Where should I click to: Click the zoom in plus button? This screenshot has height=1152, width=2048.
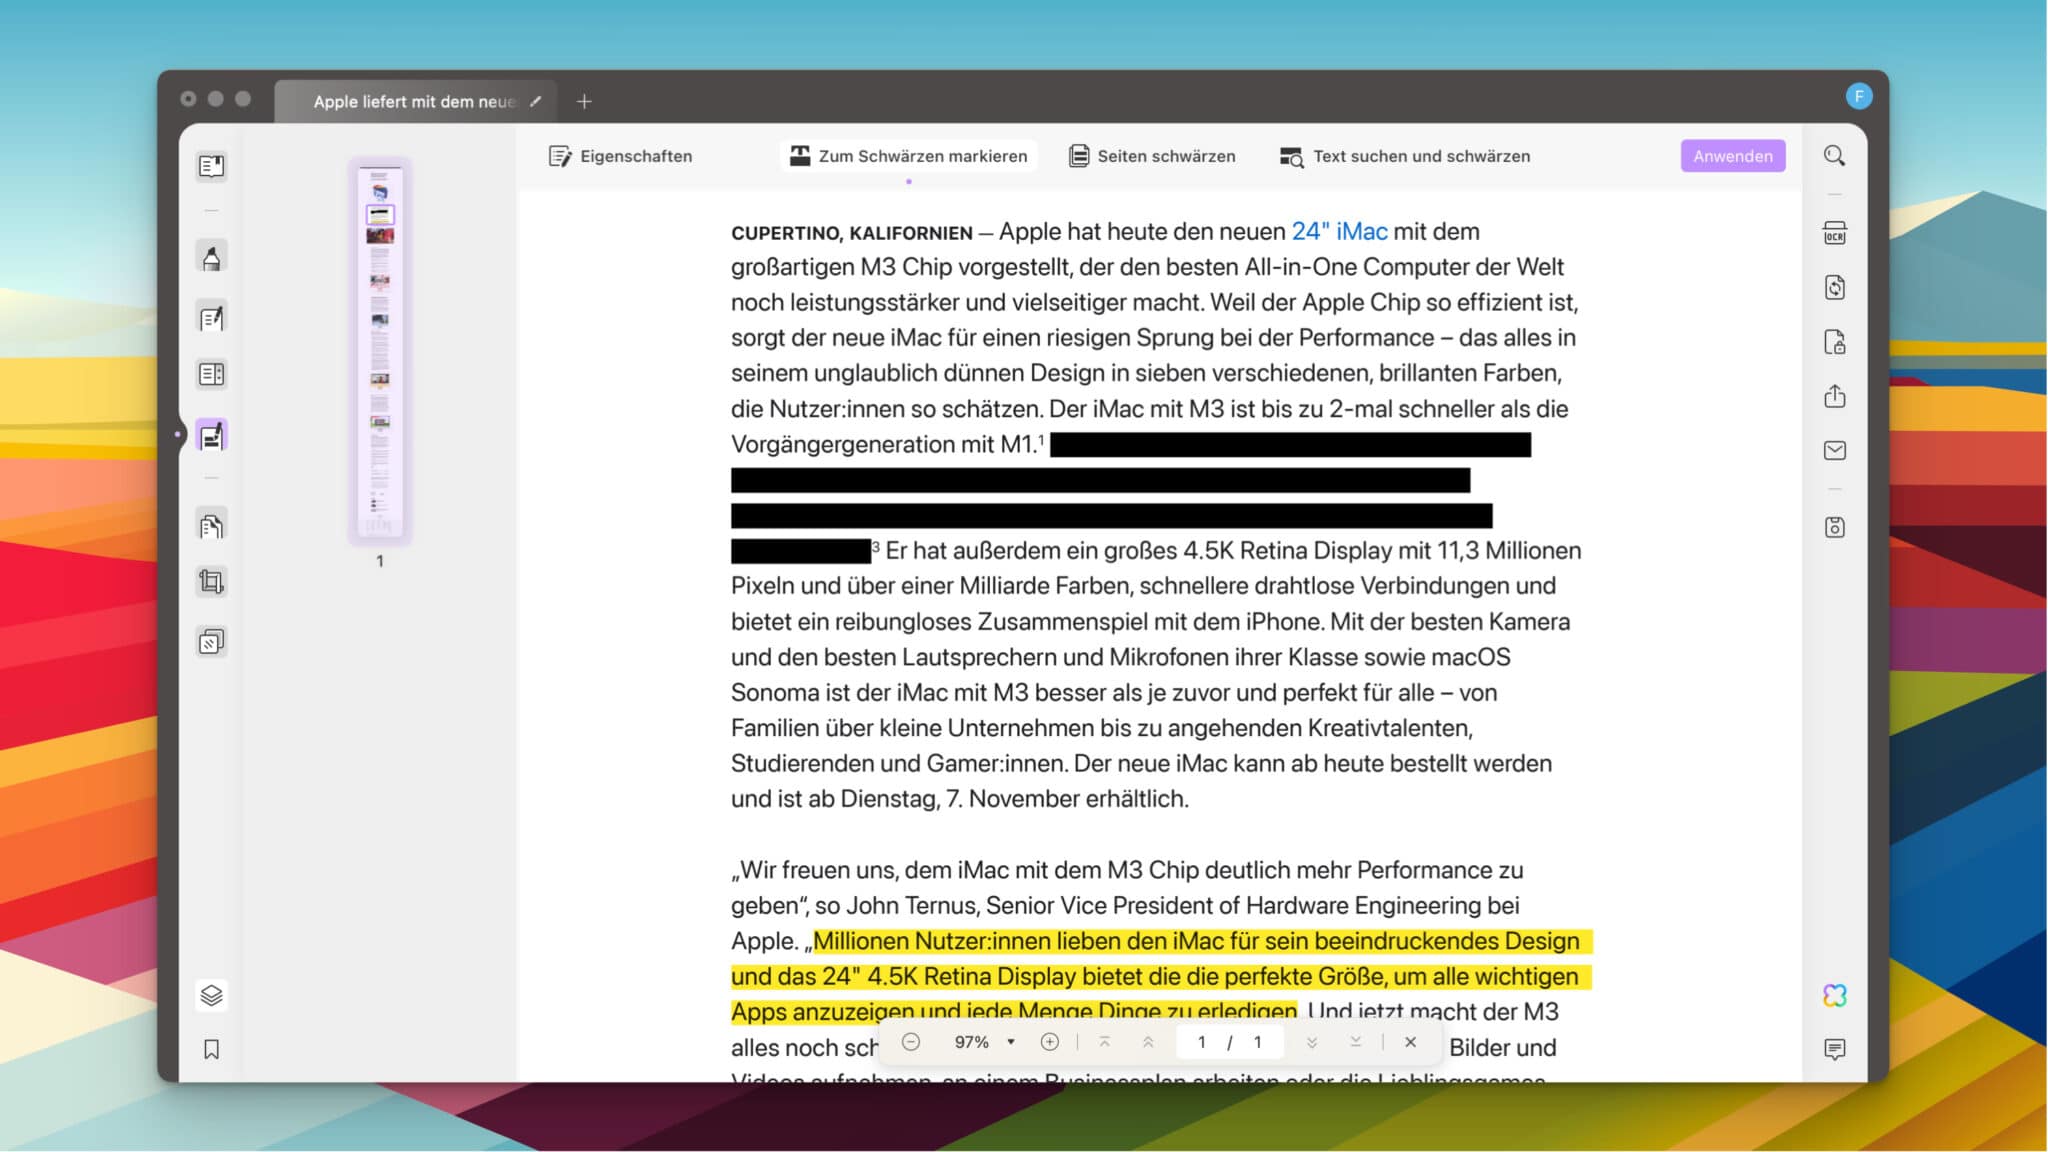coord(1049,1042)
